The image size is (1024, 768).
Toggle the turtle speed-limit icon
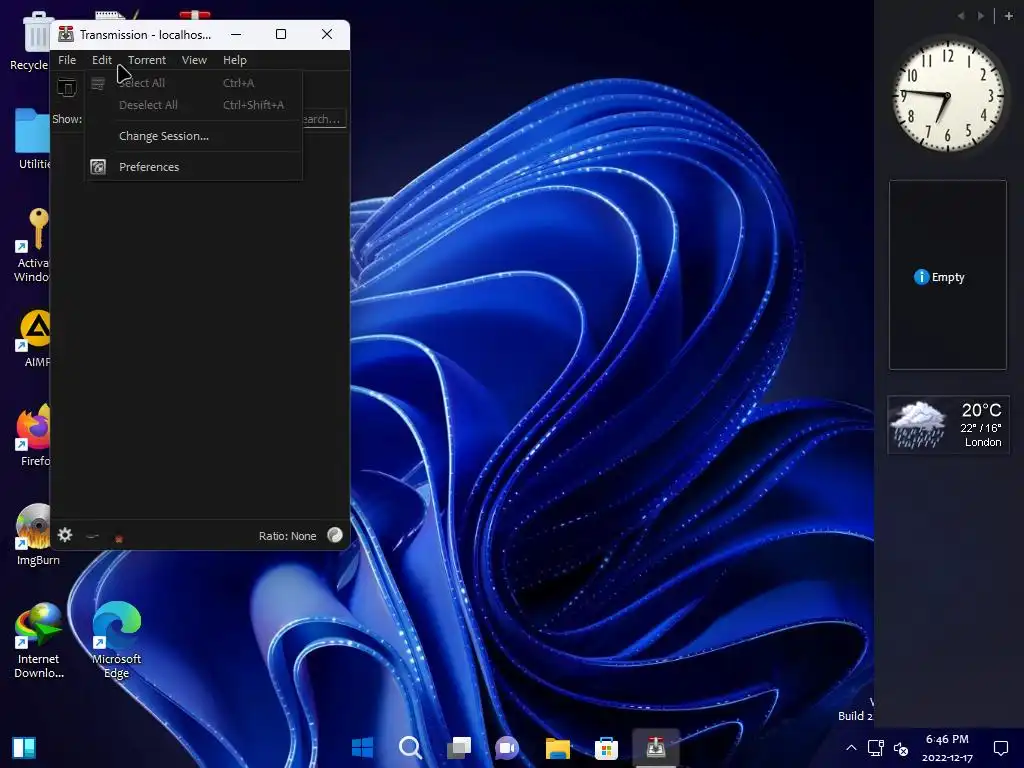[92, 536]
